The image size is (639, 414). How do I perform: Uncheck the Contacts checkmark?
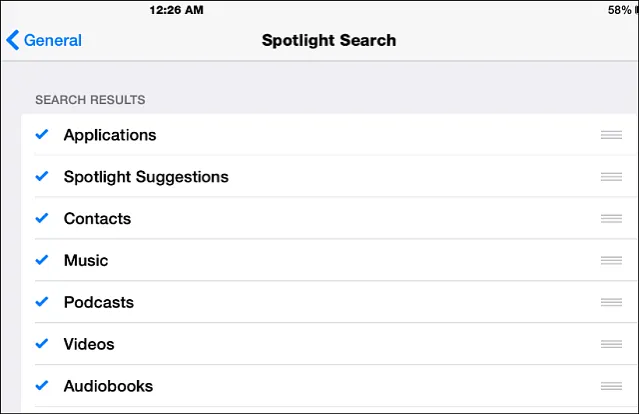click(x=41, y=218)
